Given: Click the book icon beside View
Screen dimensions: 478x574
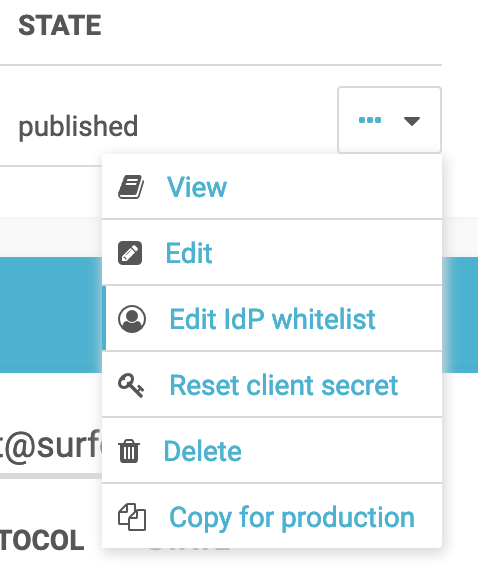Looking at the screenshot, I should (x=131, y=187).
